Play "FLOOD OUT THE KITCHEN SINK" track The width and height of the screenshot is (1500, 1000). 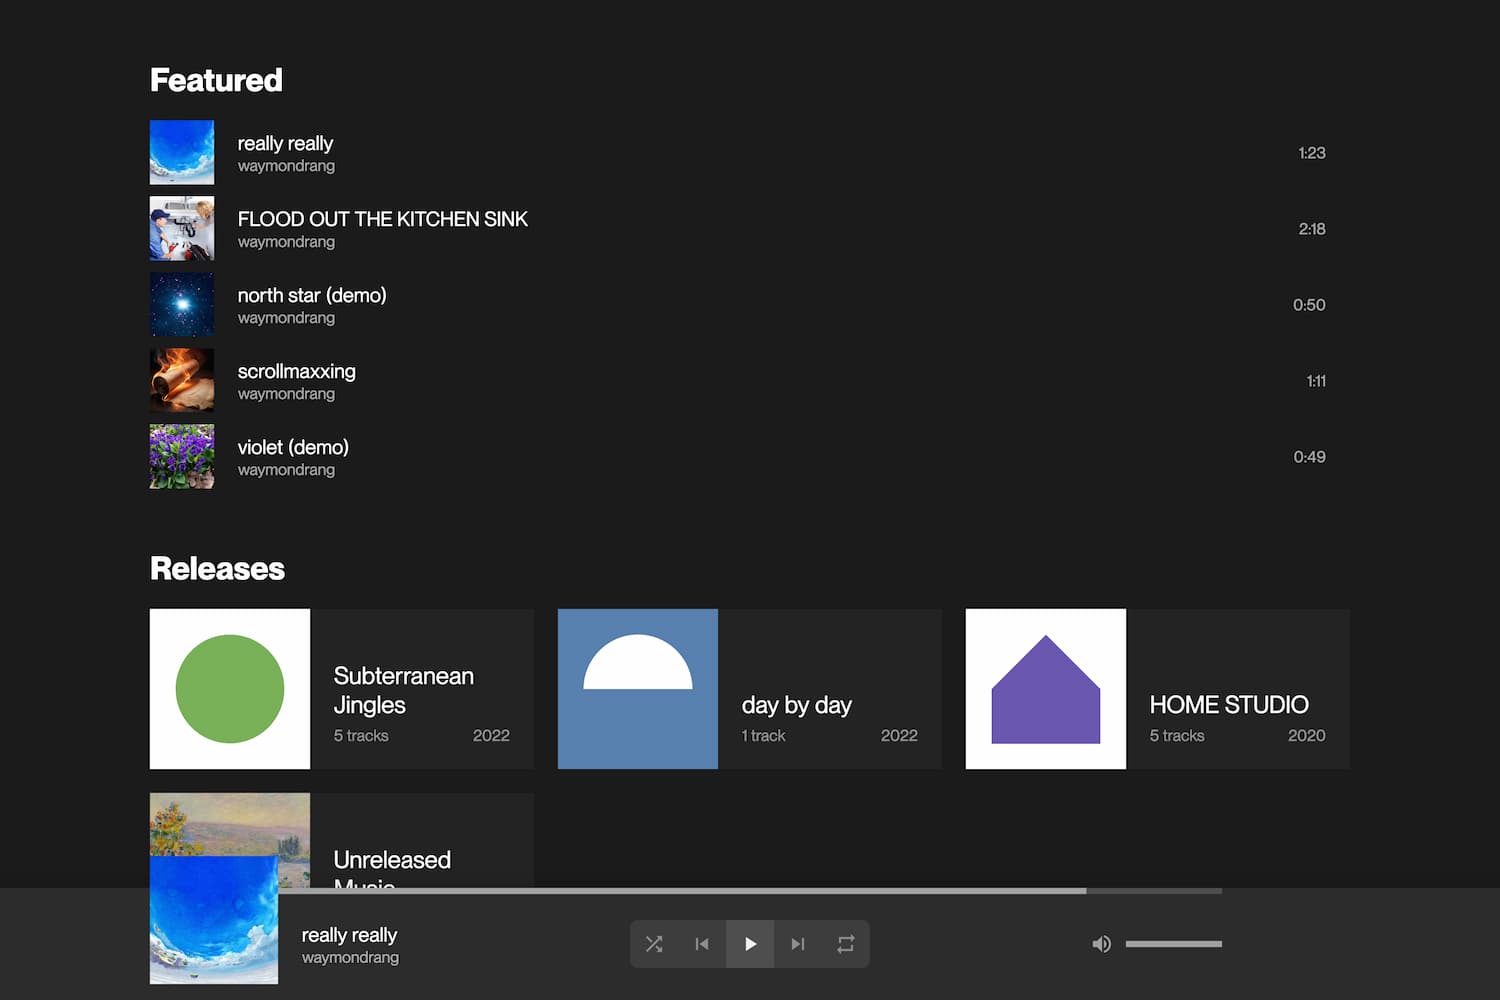(382, 220)
